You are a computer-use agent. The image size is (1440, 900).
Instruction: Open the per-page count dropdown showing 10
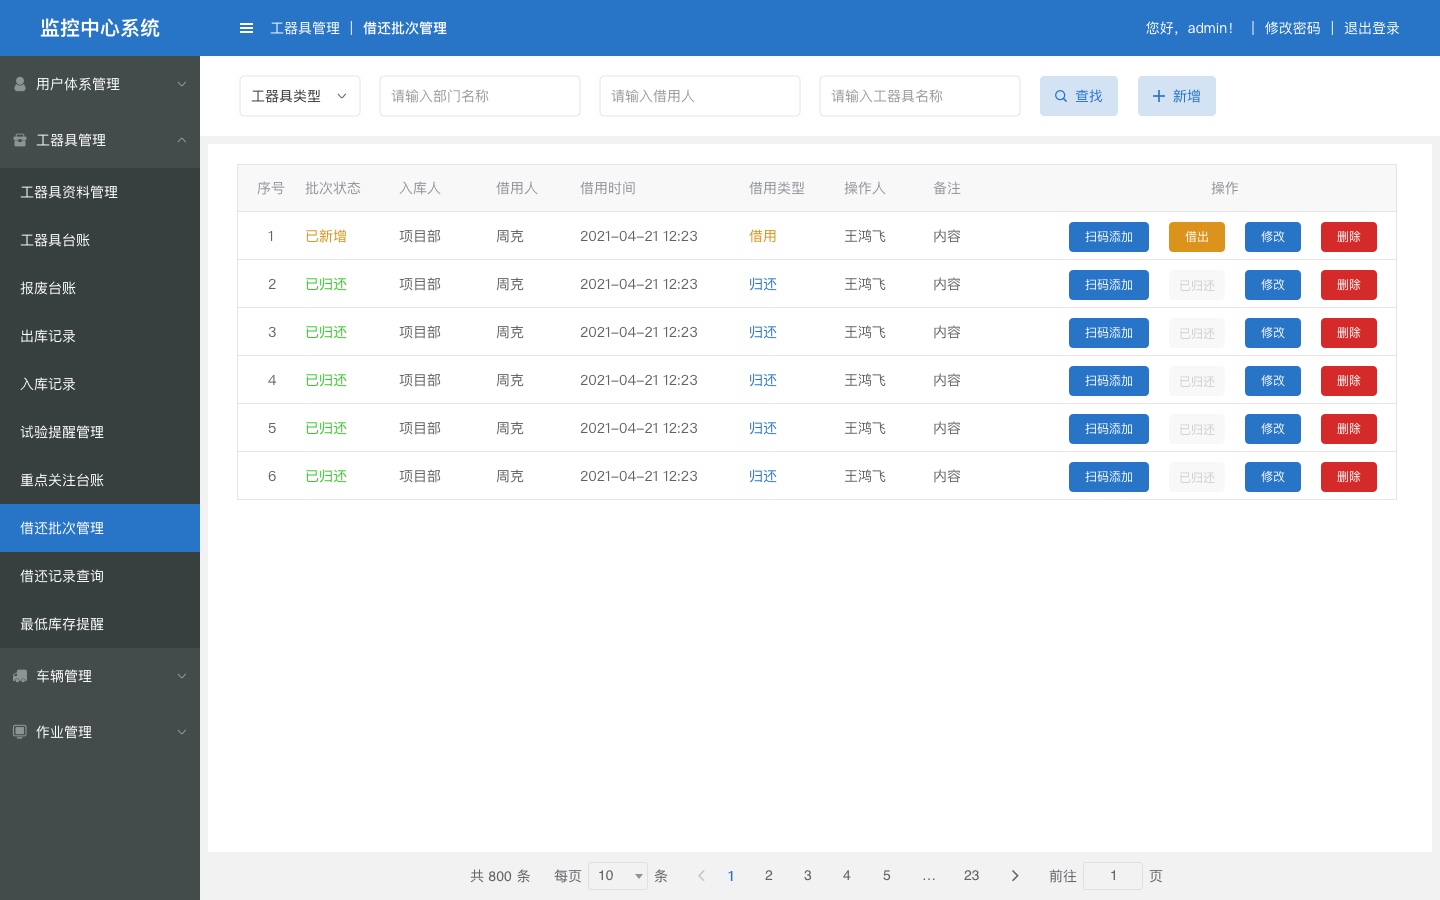click(x=618, y=876)
